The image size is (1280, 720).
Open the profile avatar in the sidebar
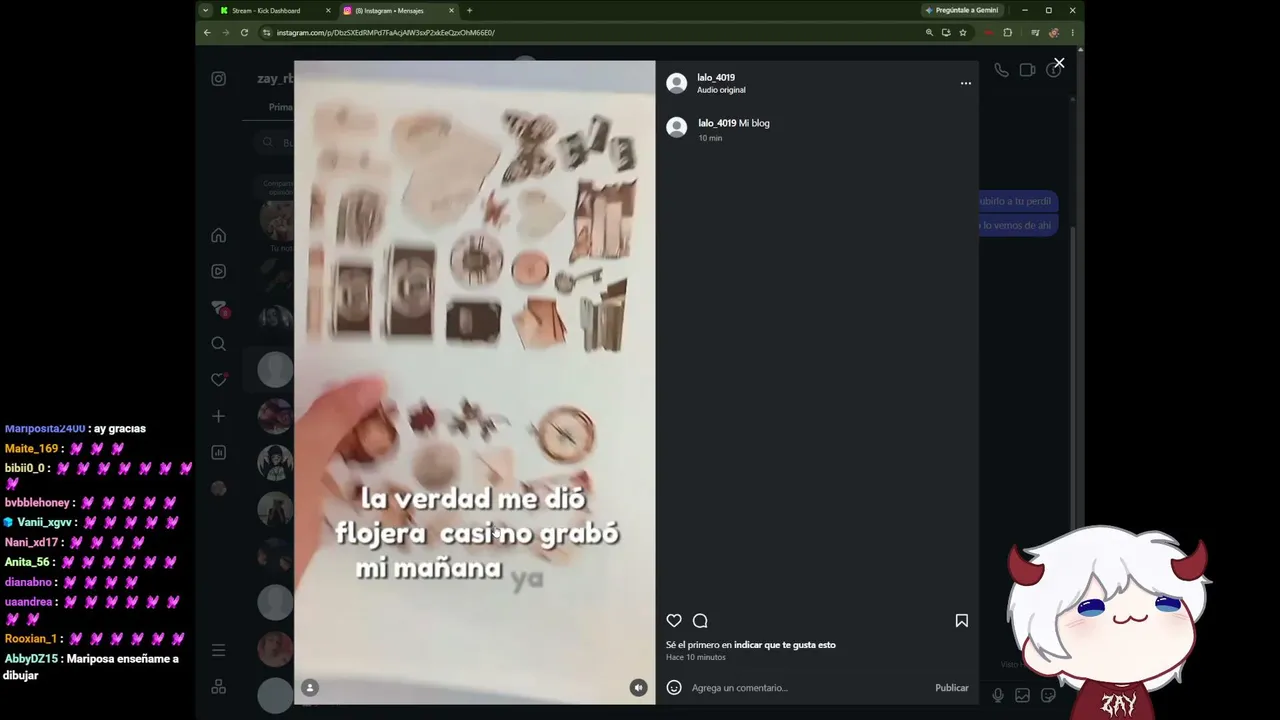[x=219, y=488]
